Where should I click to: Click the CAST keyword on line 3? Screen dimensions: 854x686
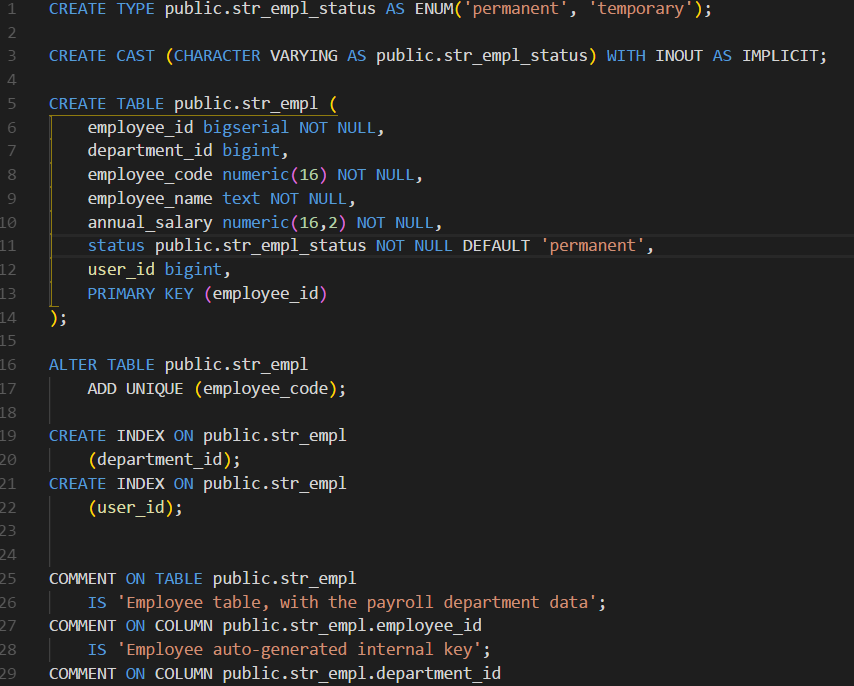tap(136, 56)
